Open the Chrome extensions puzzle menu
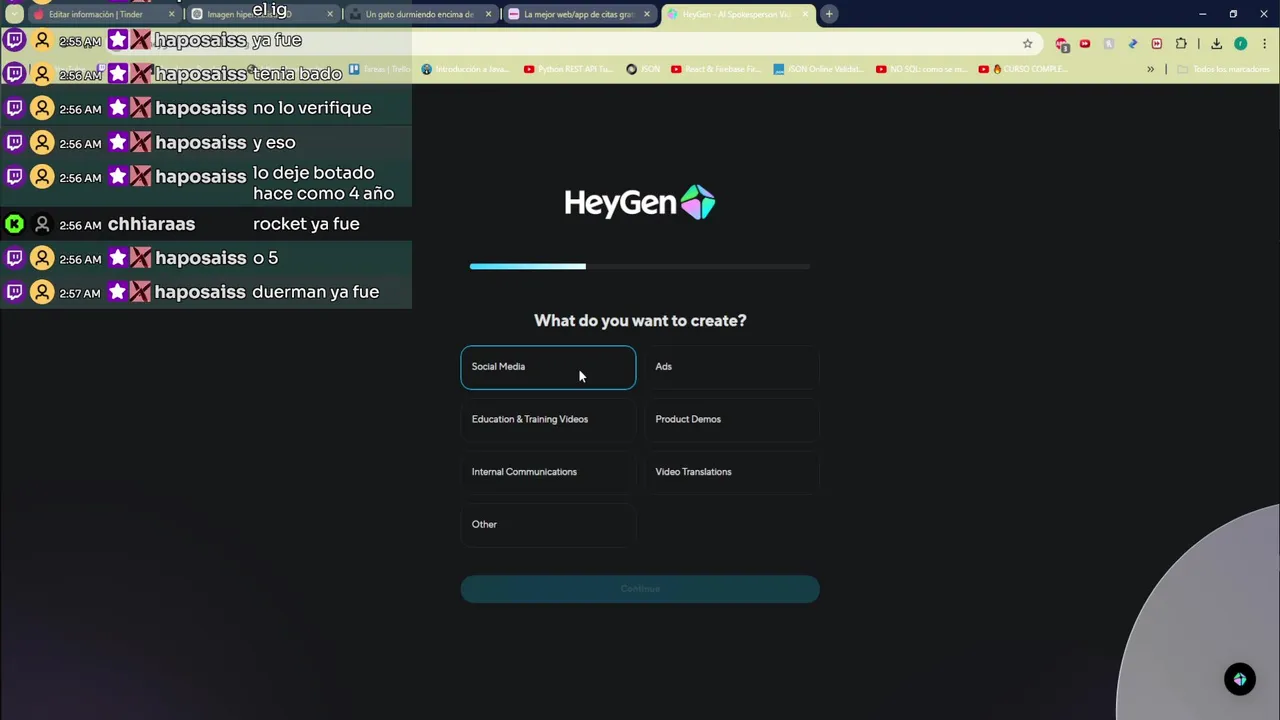 pyautogui.click(x=1181, y=44)
